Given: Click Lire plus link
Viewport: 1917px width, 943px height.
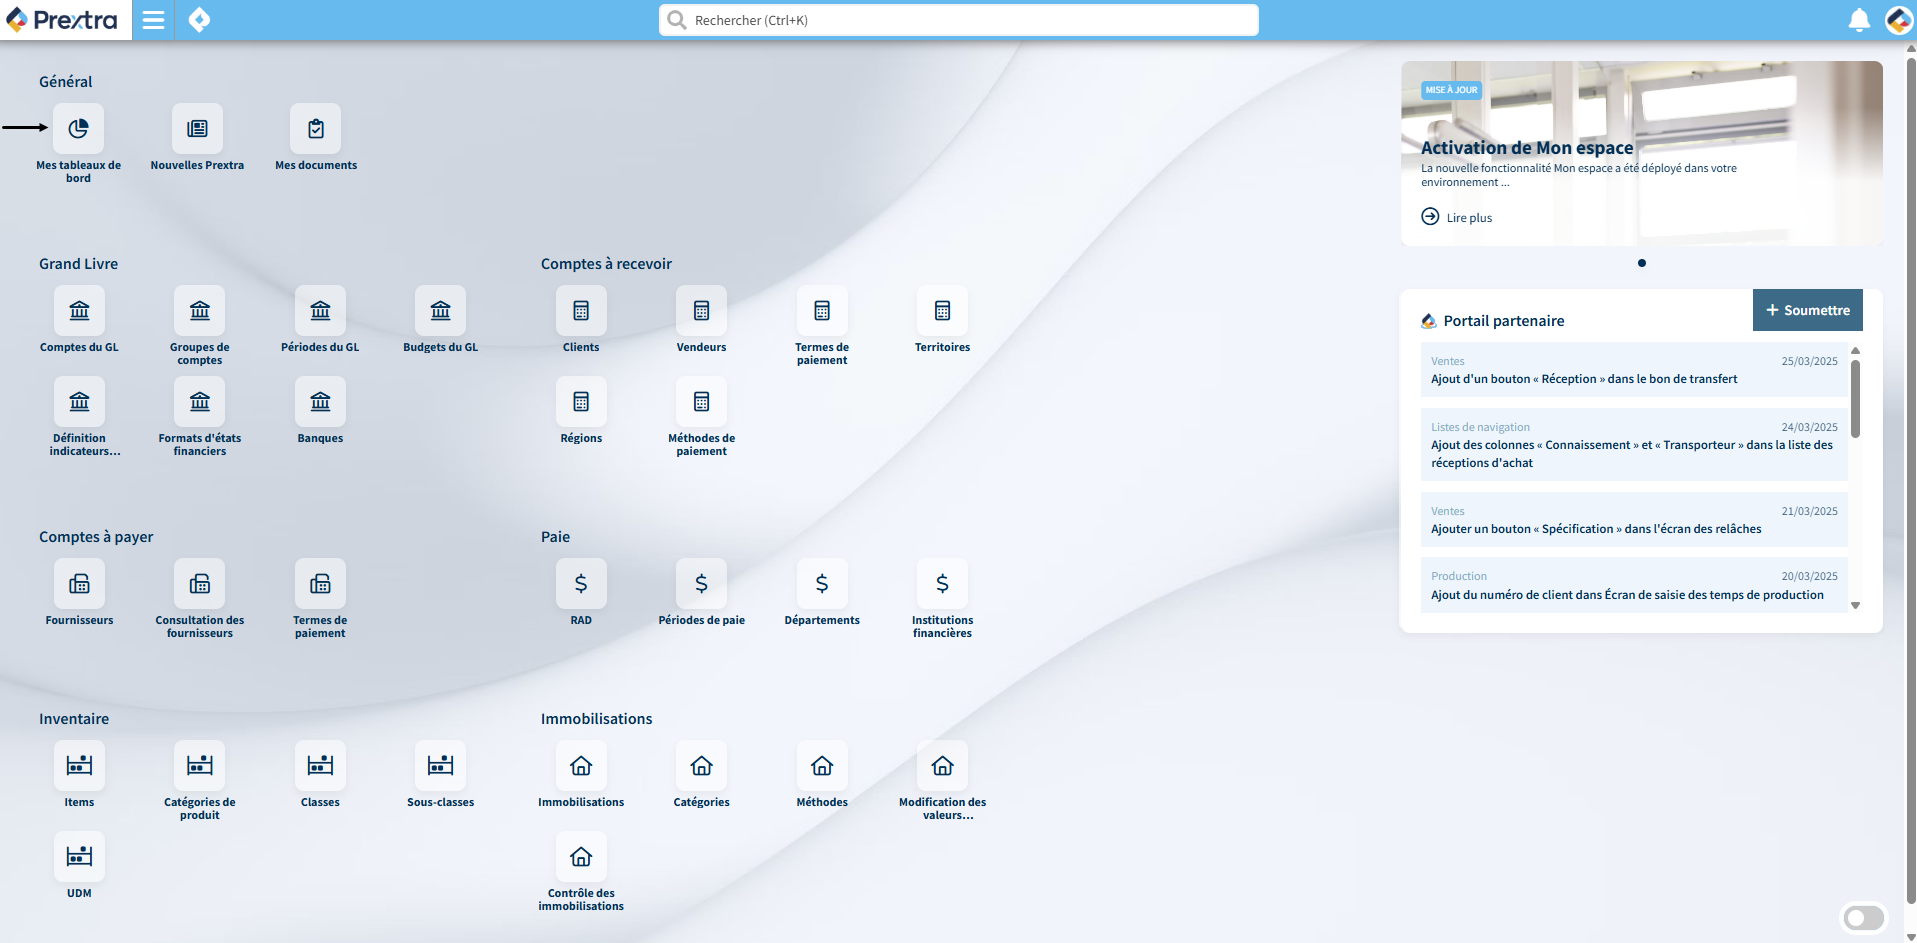Looking at the screenshot, I should pyautogui.click(x=1457, y=217).
